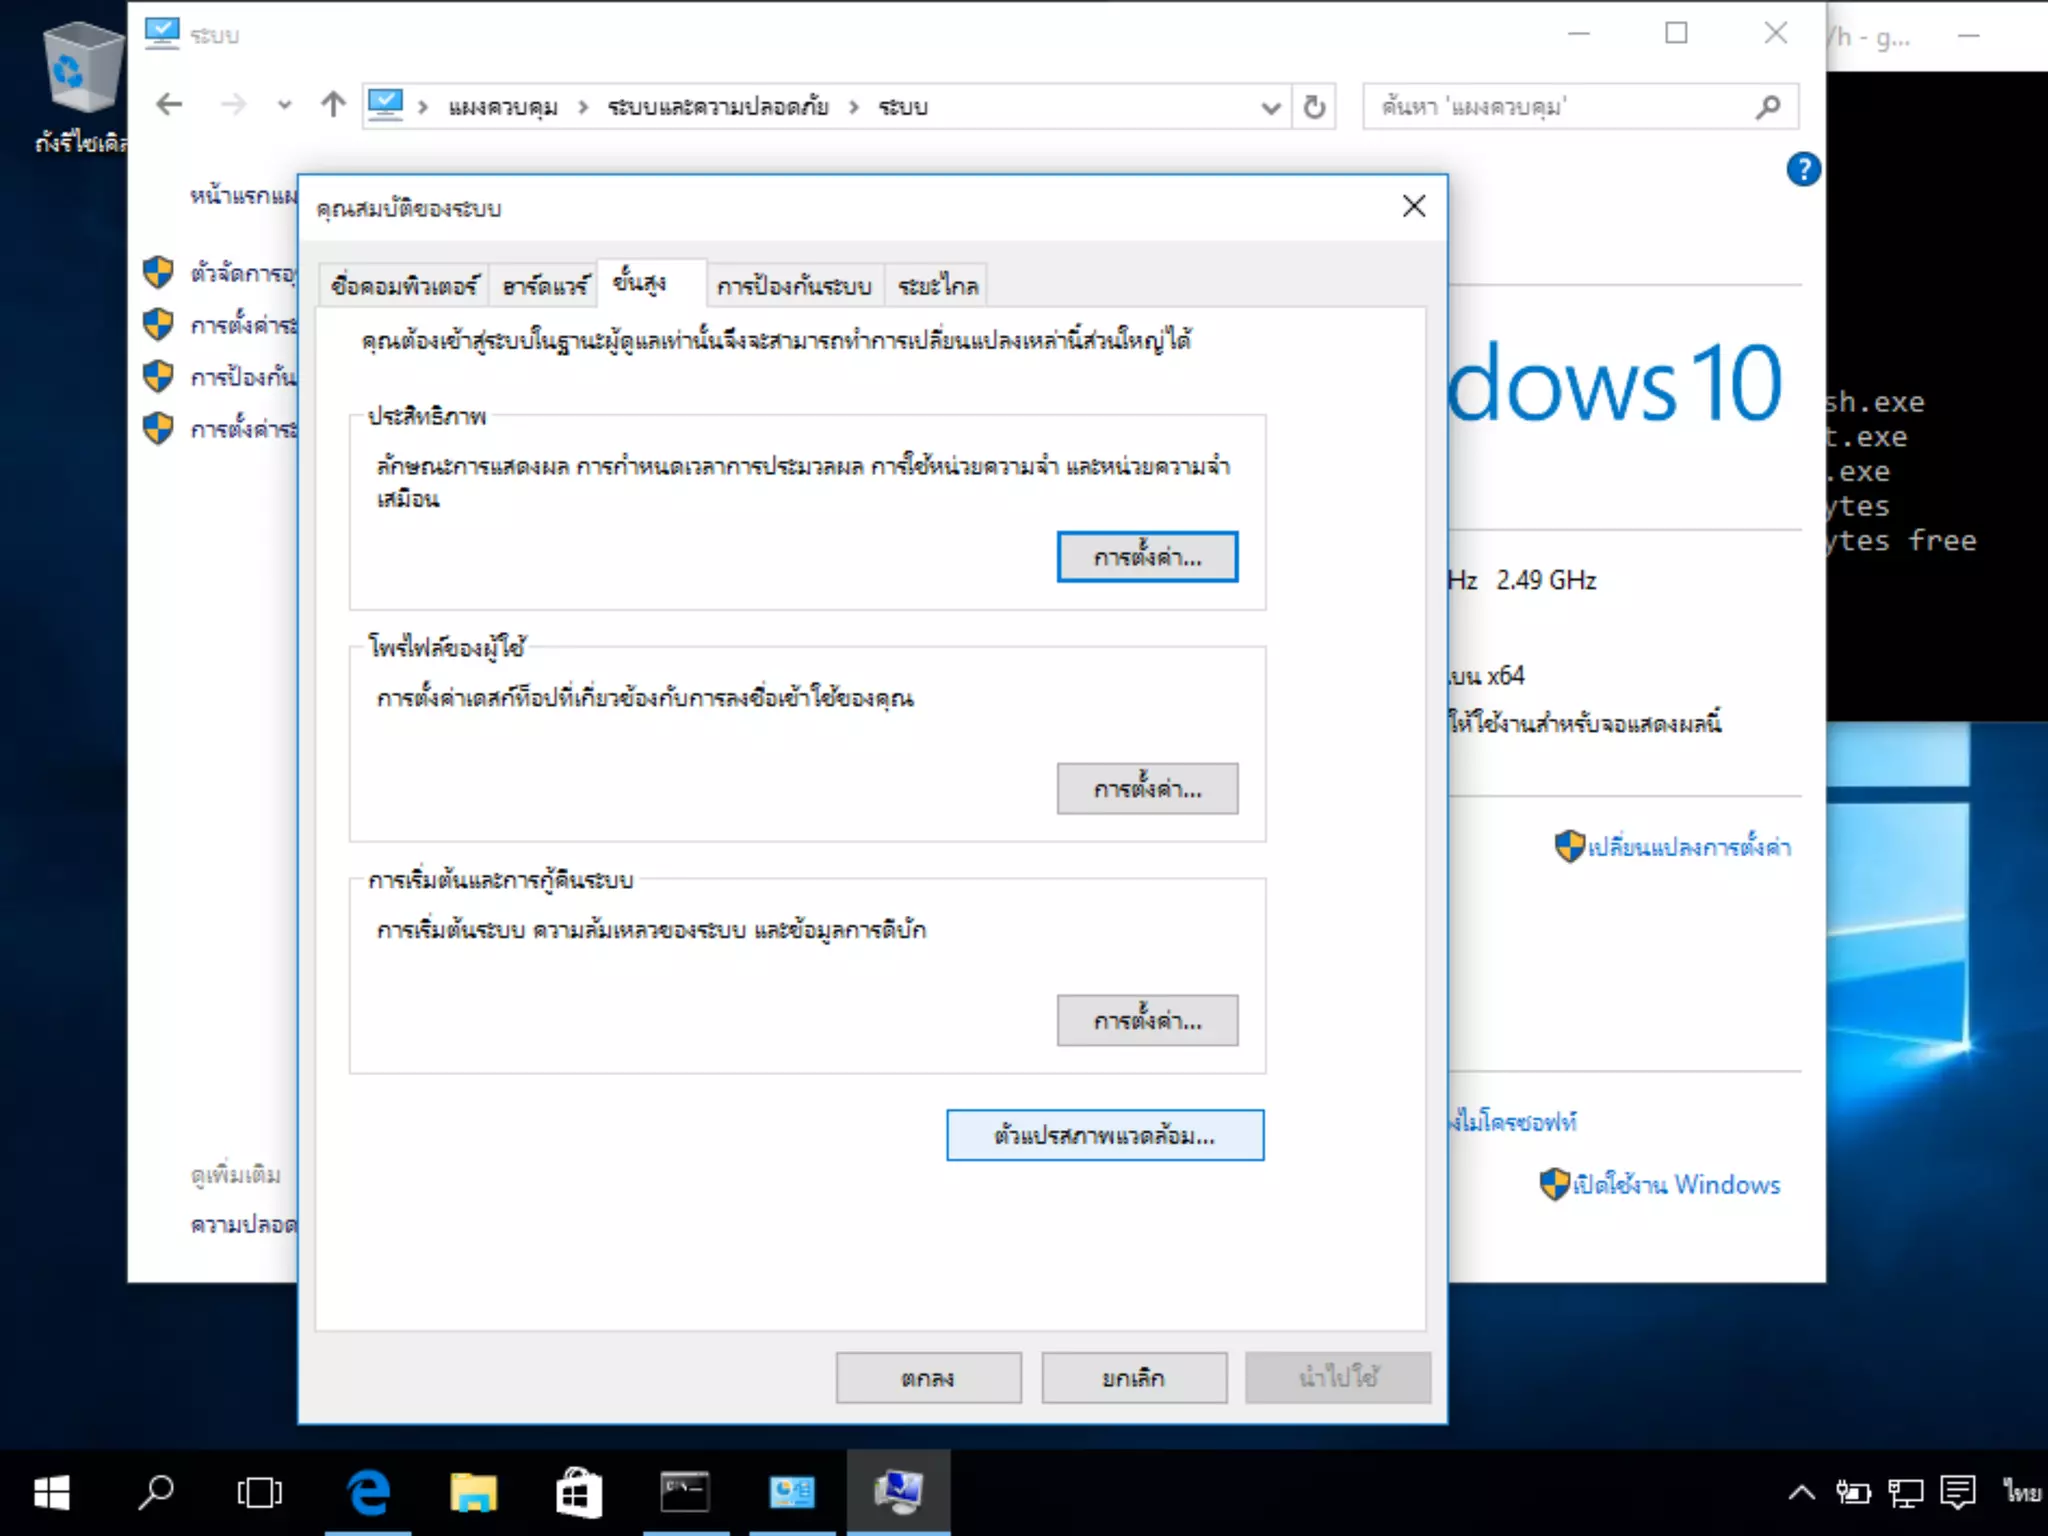Click the up arrow navigation button

333,104
